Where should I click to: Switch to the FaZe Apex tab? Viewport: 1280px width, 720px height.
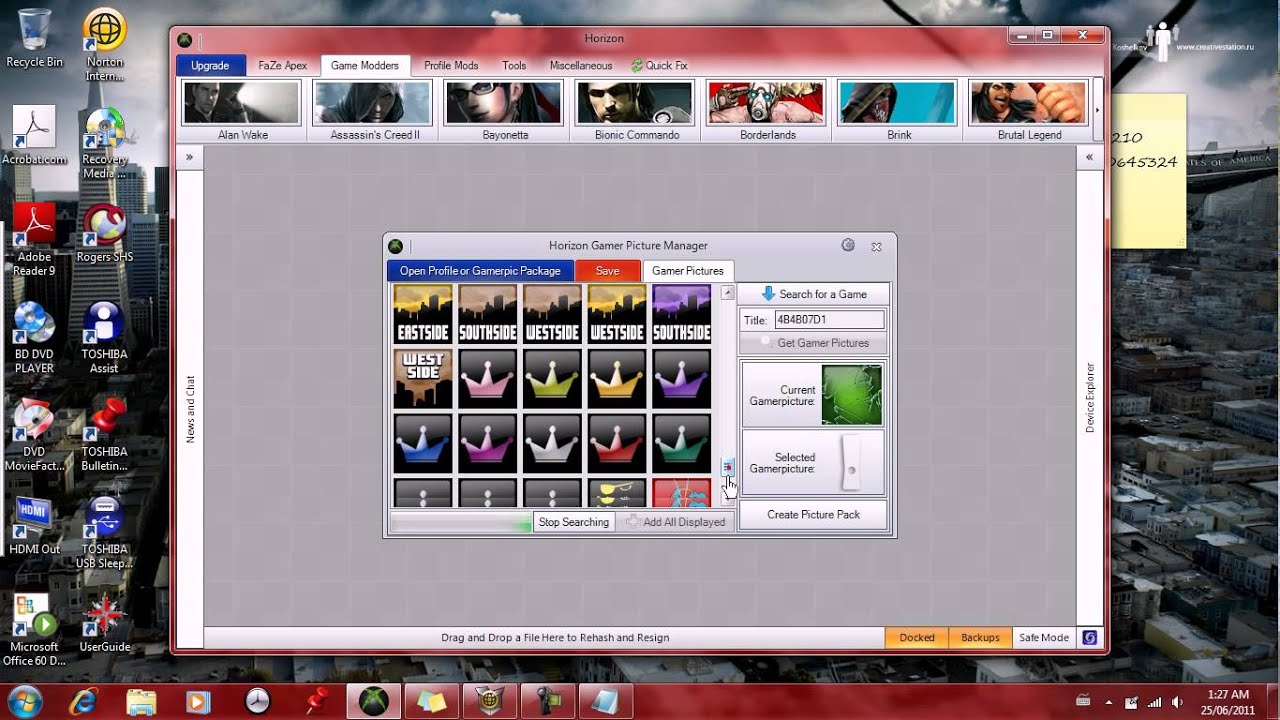tap(283, 66)
